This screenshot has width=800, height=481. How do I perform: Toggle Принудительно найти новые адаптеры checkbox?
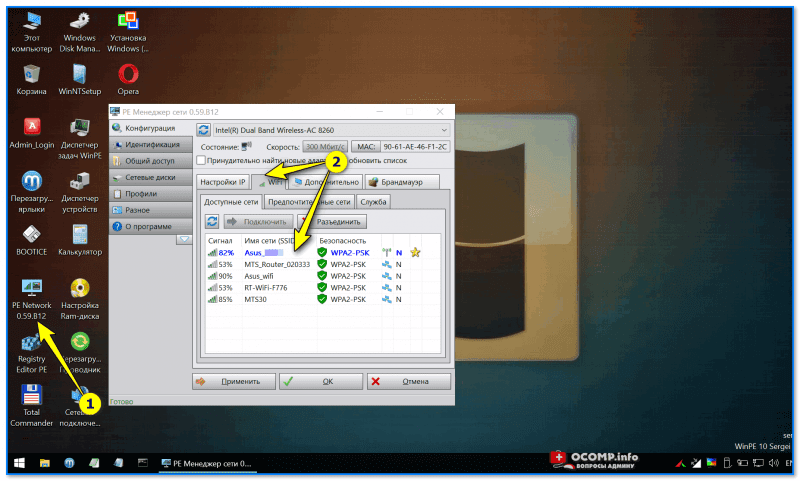click(x=201, y=160)
